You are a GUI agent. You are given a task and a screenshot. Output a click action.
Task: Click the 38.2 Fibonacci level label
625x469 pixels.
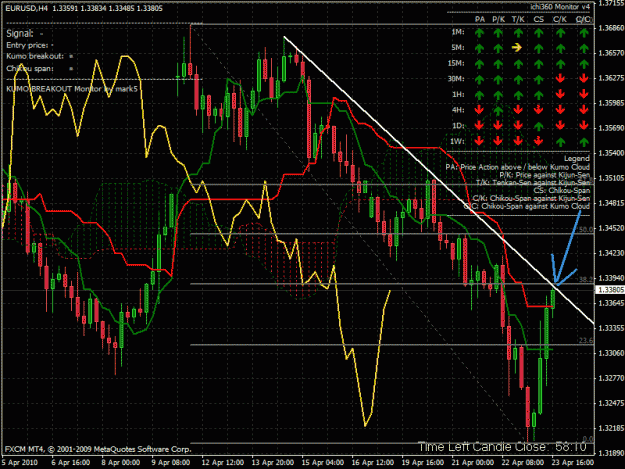click(586, 280)
